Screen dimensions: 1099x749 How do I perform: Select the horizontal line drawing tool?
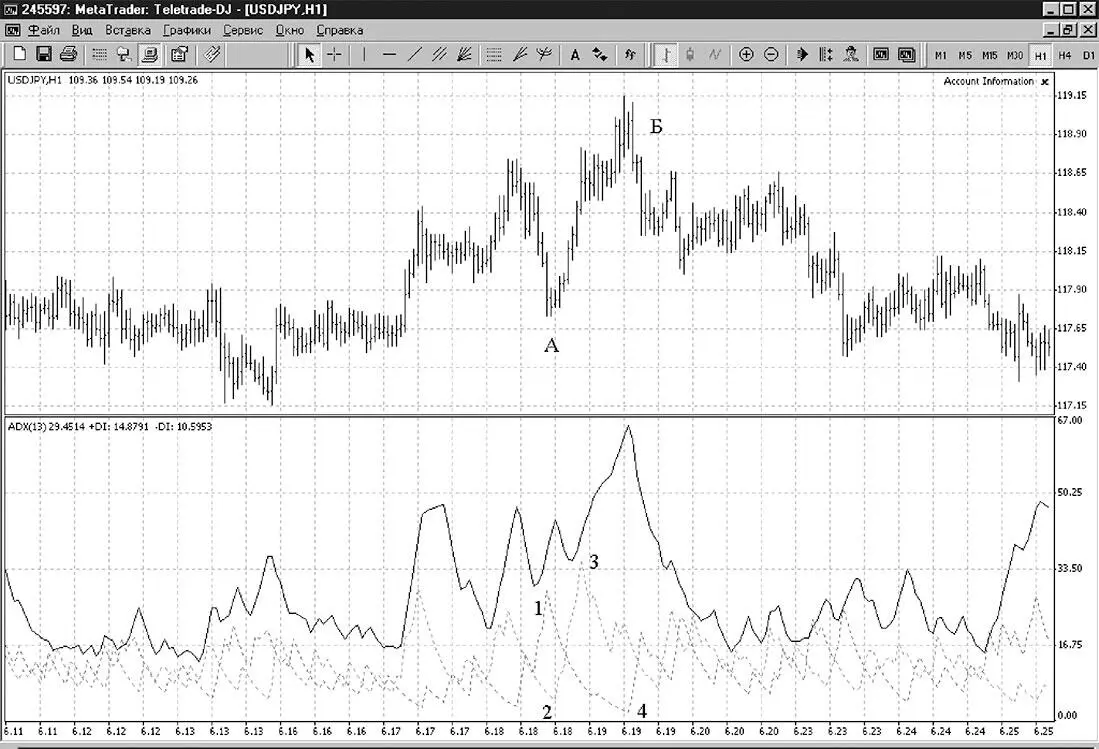coord(390,54)
